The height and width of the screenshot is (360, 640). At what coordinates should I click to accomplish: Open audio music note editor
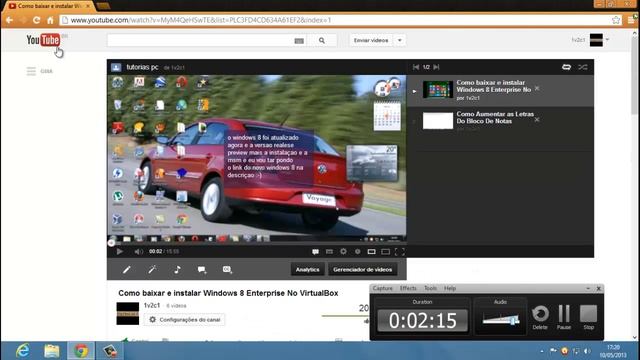(177, 269)
